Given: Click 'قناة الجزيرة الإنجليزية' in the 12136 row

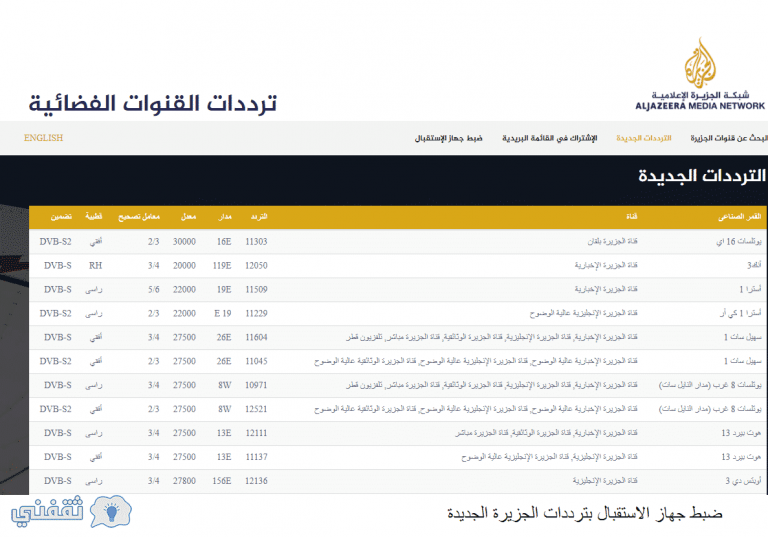Looking at the screenshot, I should coord(605,481).
